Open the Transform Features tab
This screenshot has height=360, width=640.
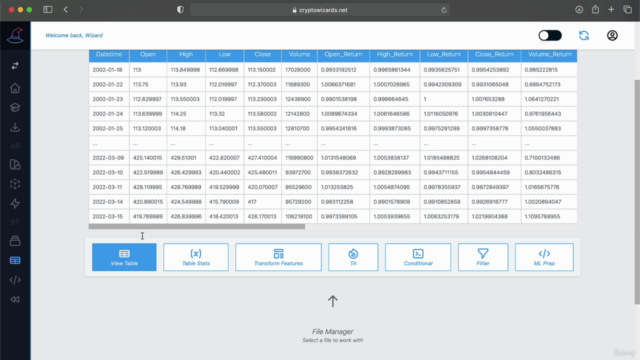[x=278, y=257]
